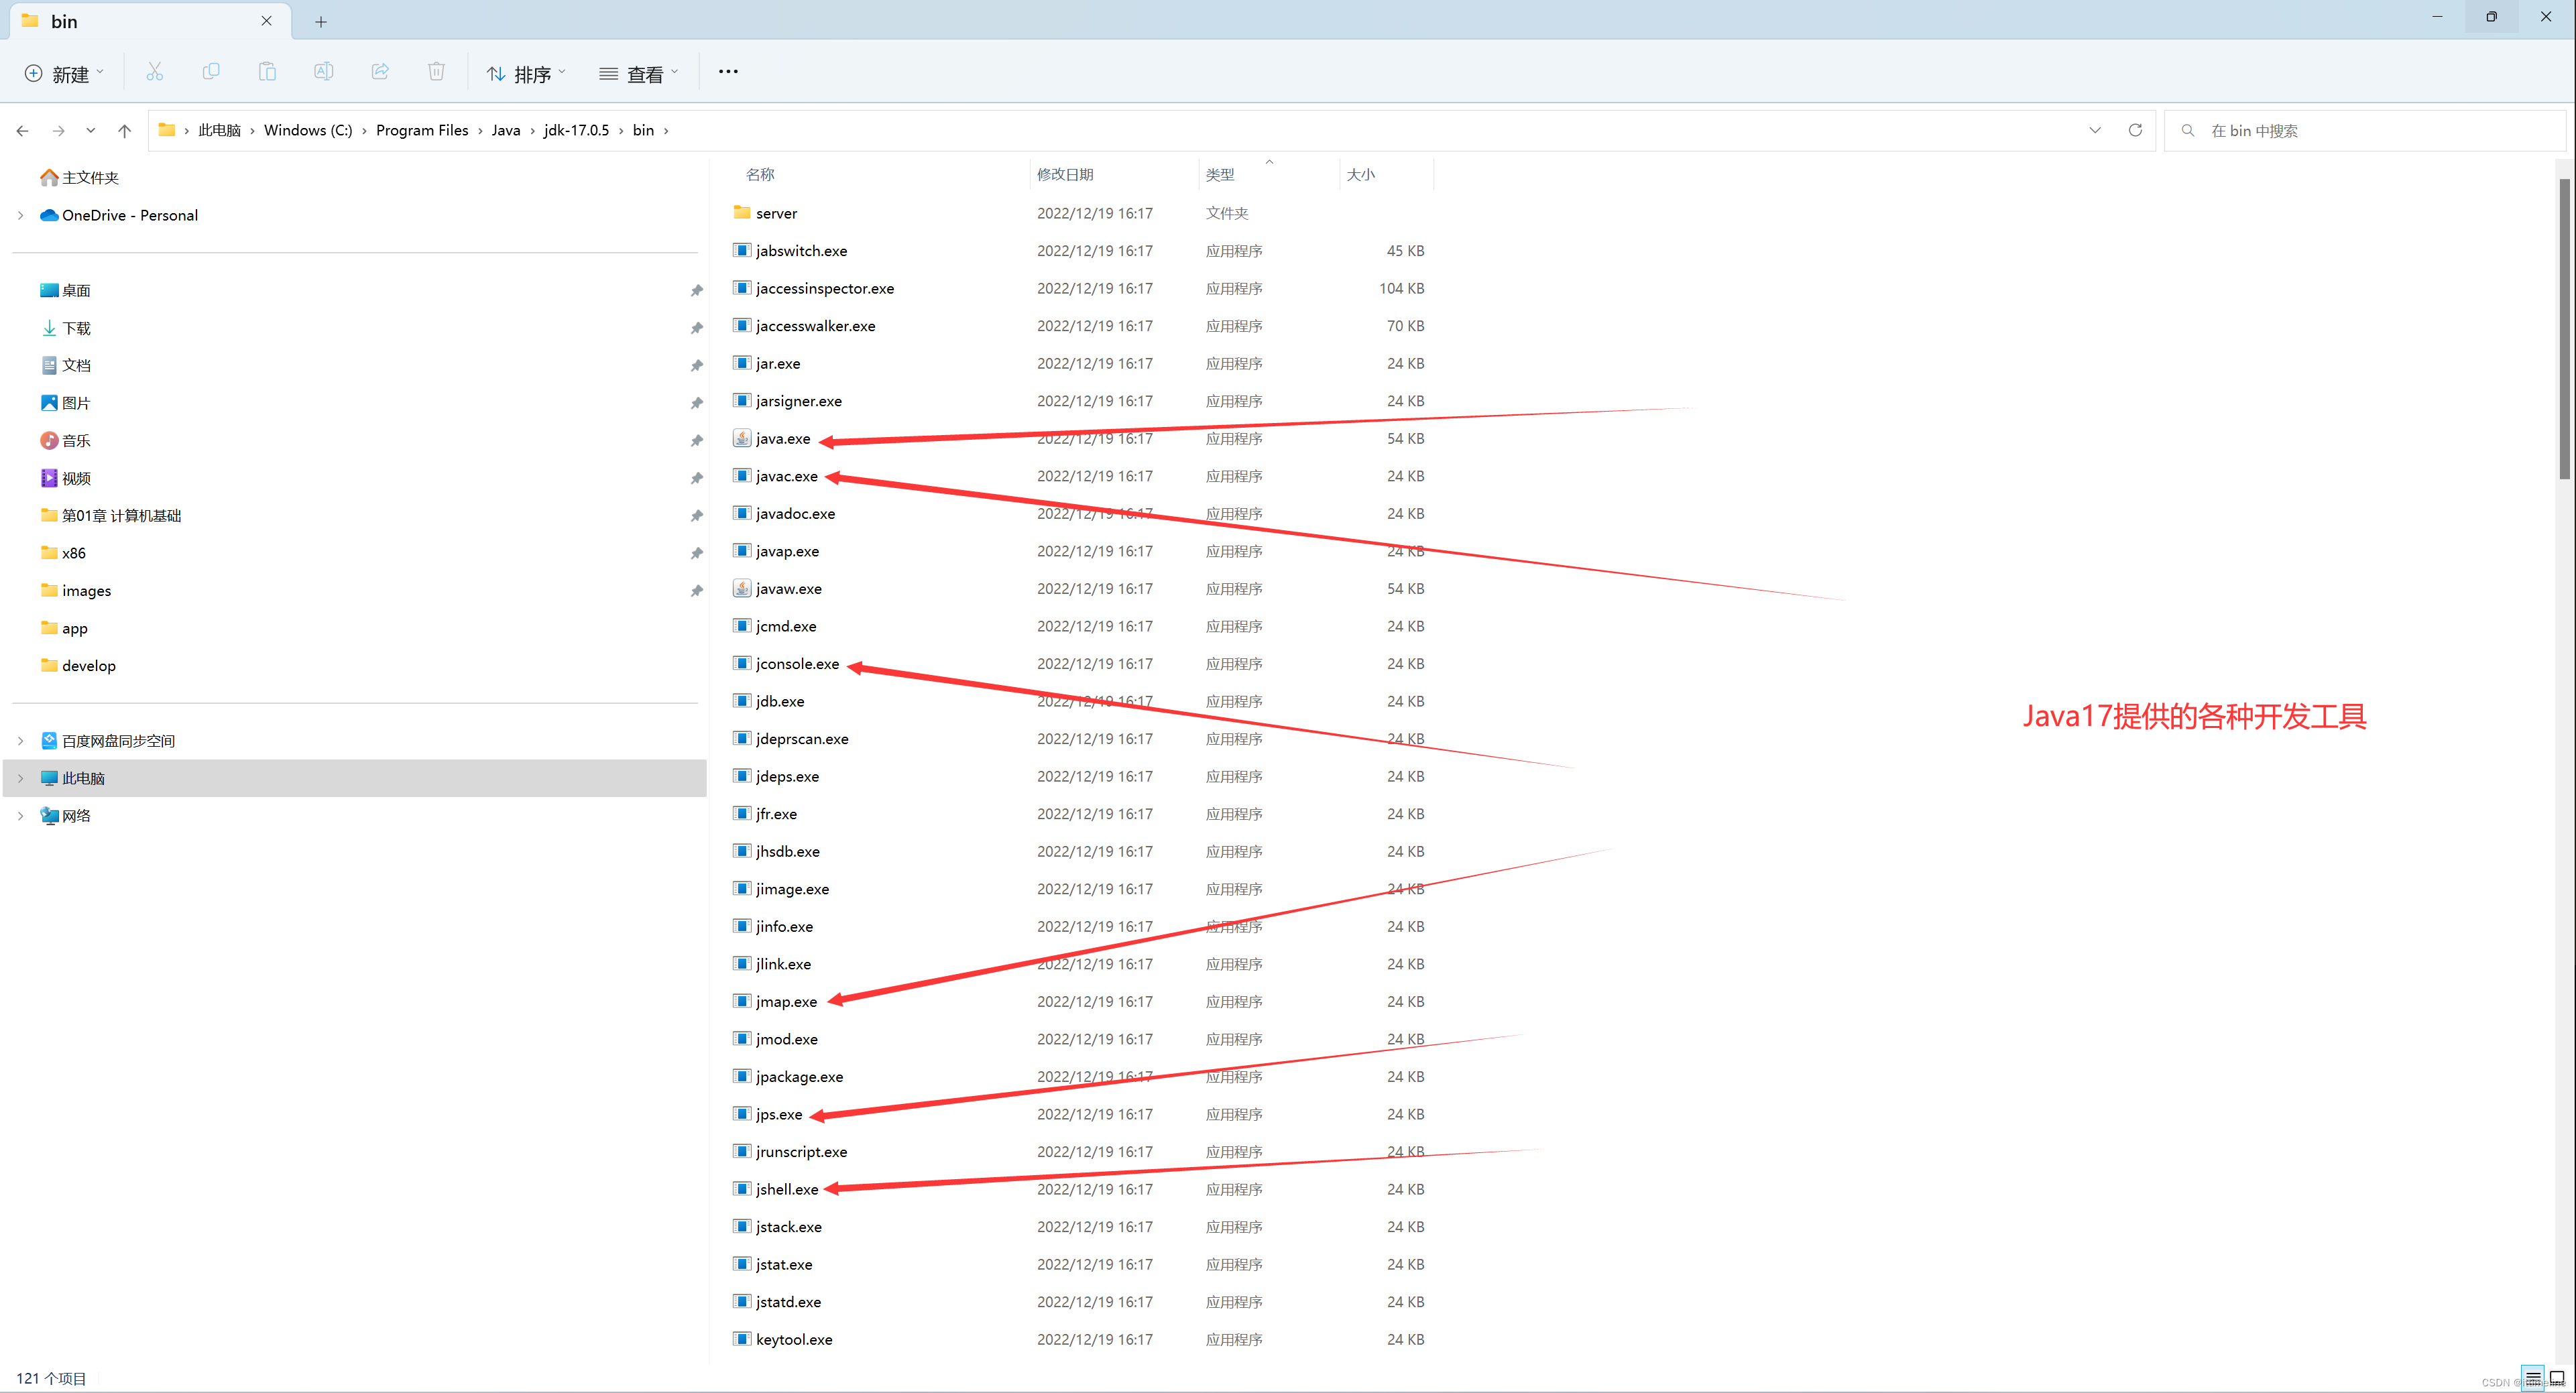Open the three-dot more options menu
2576x1393 pixels.
[x=728, y=72]
